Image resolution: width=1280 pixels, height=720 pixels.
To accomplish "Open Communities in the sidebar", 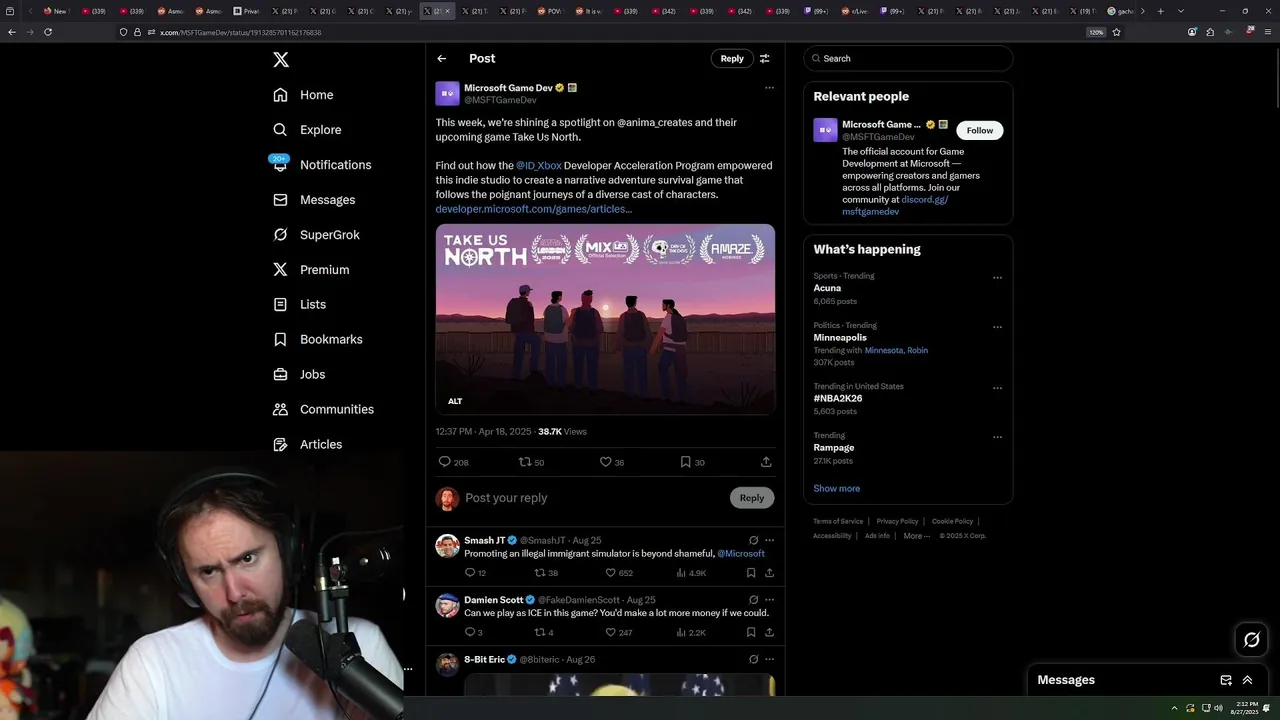I will 323,410.
